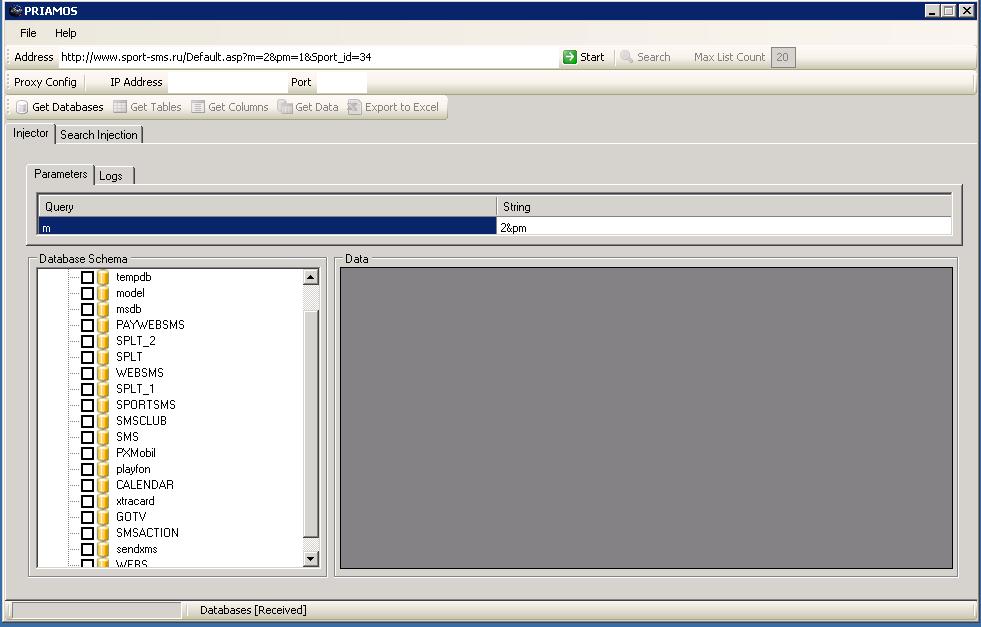
Task: Select the SMSACTION database name
Action: tap(148, 533)
